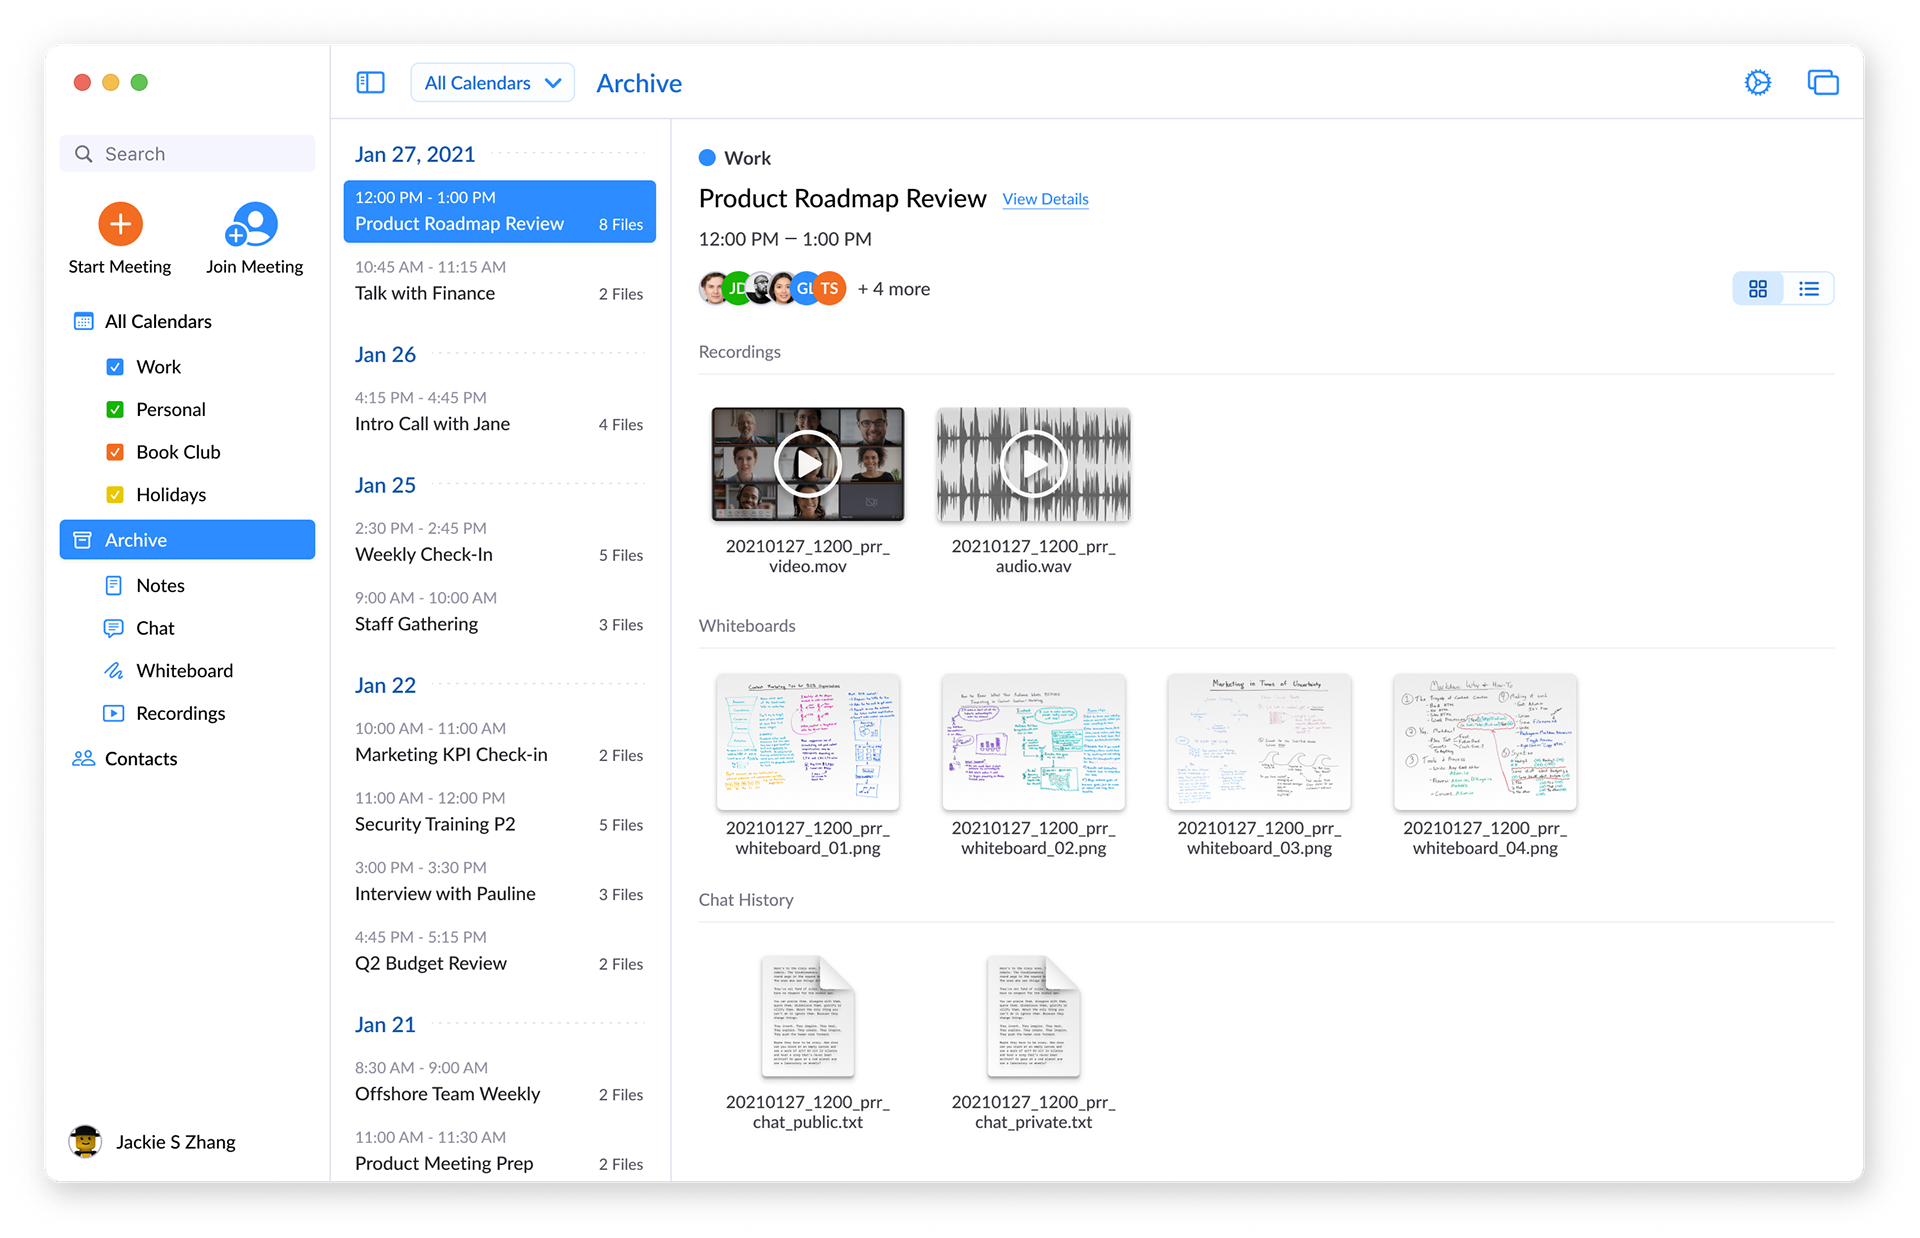Select the Product Roadmap Review meeting

point(499,211)
